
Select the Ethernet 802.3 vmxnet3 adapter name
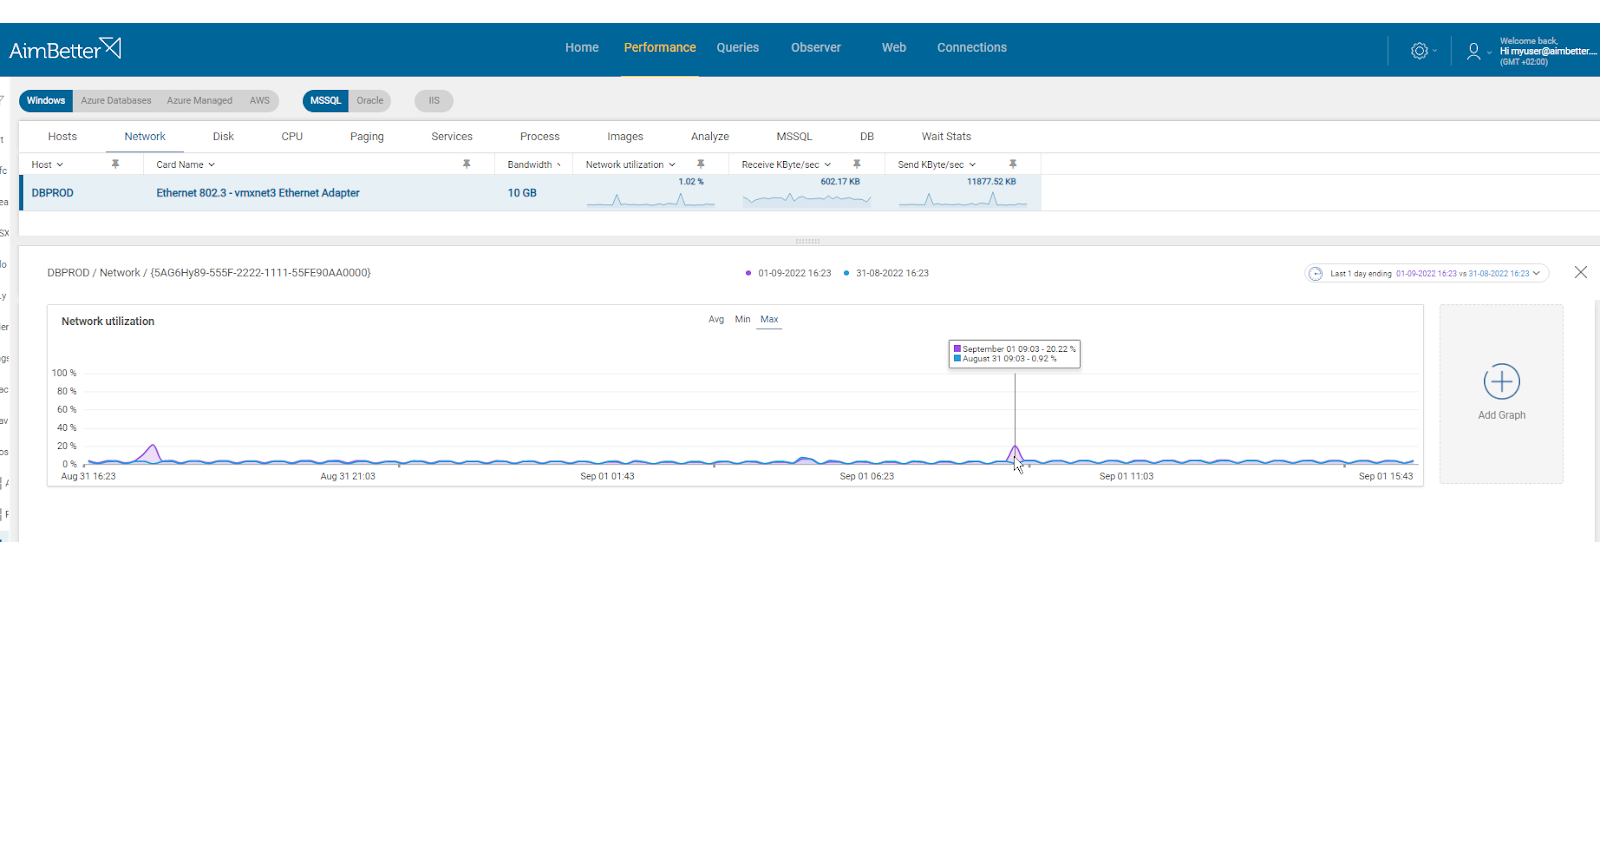click(258, 193)
